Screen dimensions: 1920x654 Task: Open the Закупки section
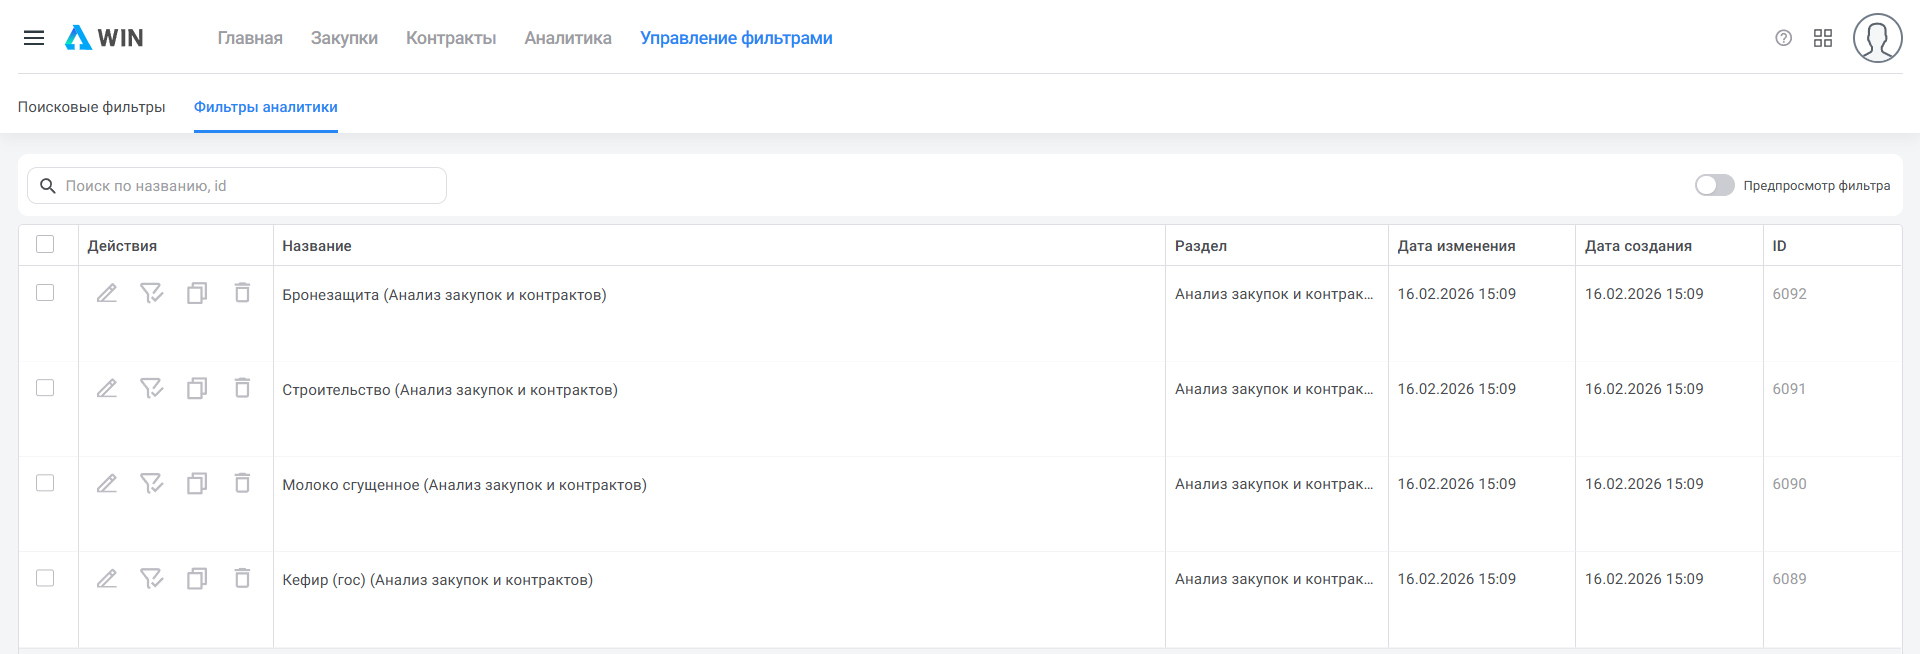[x=344, y=38]
